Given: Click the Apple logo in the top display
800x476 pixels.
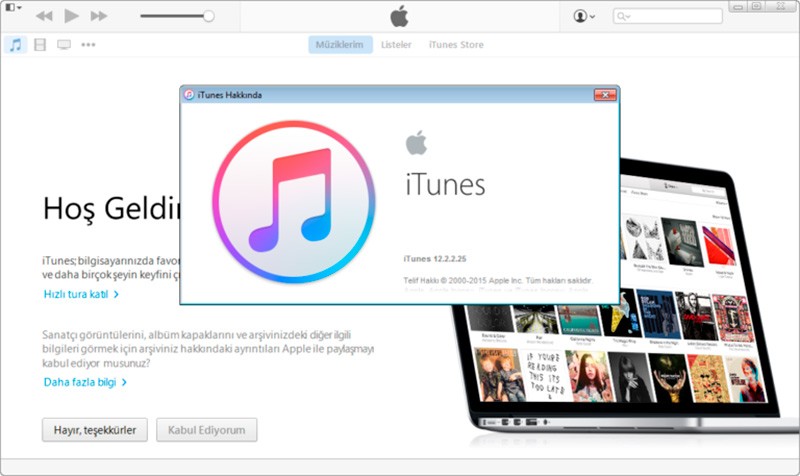Looking at the screenshot, I should [x=399, y=16].
